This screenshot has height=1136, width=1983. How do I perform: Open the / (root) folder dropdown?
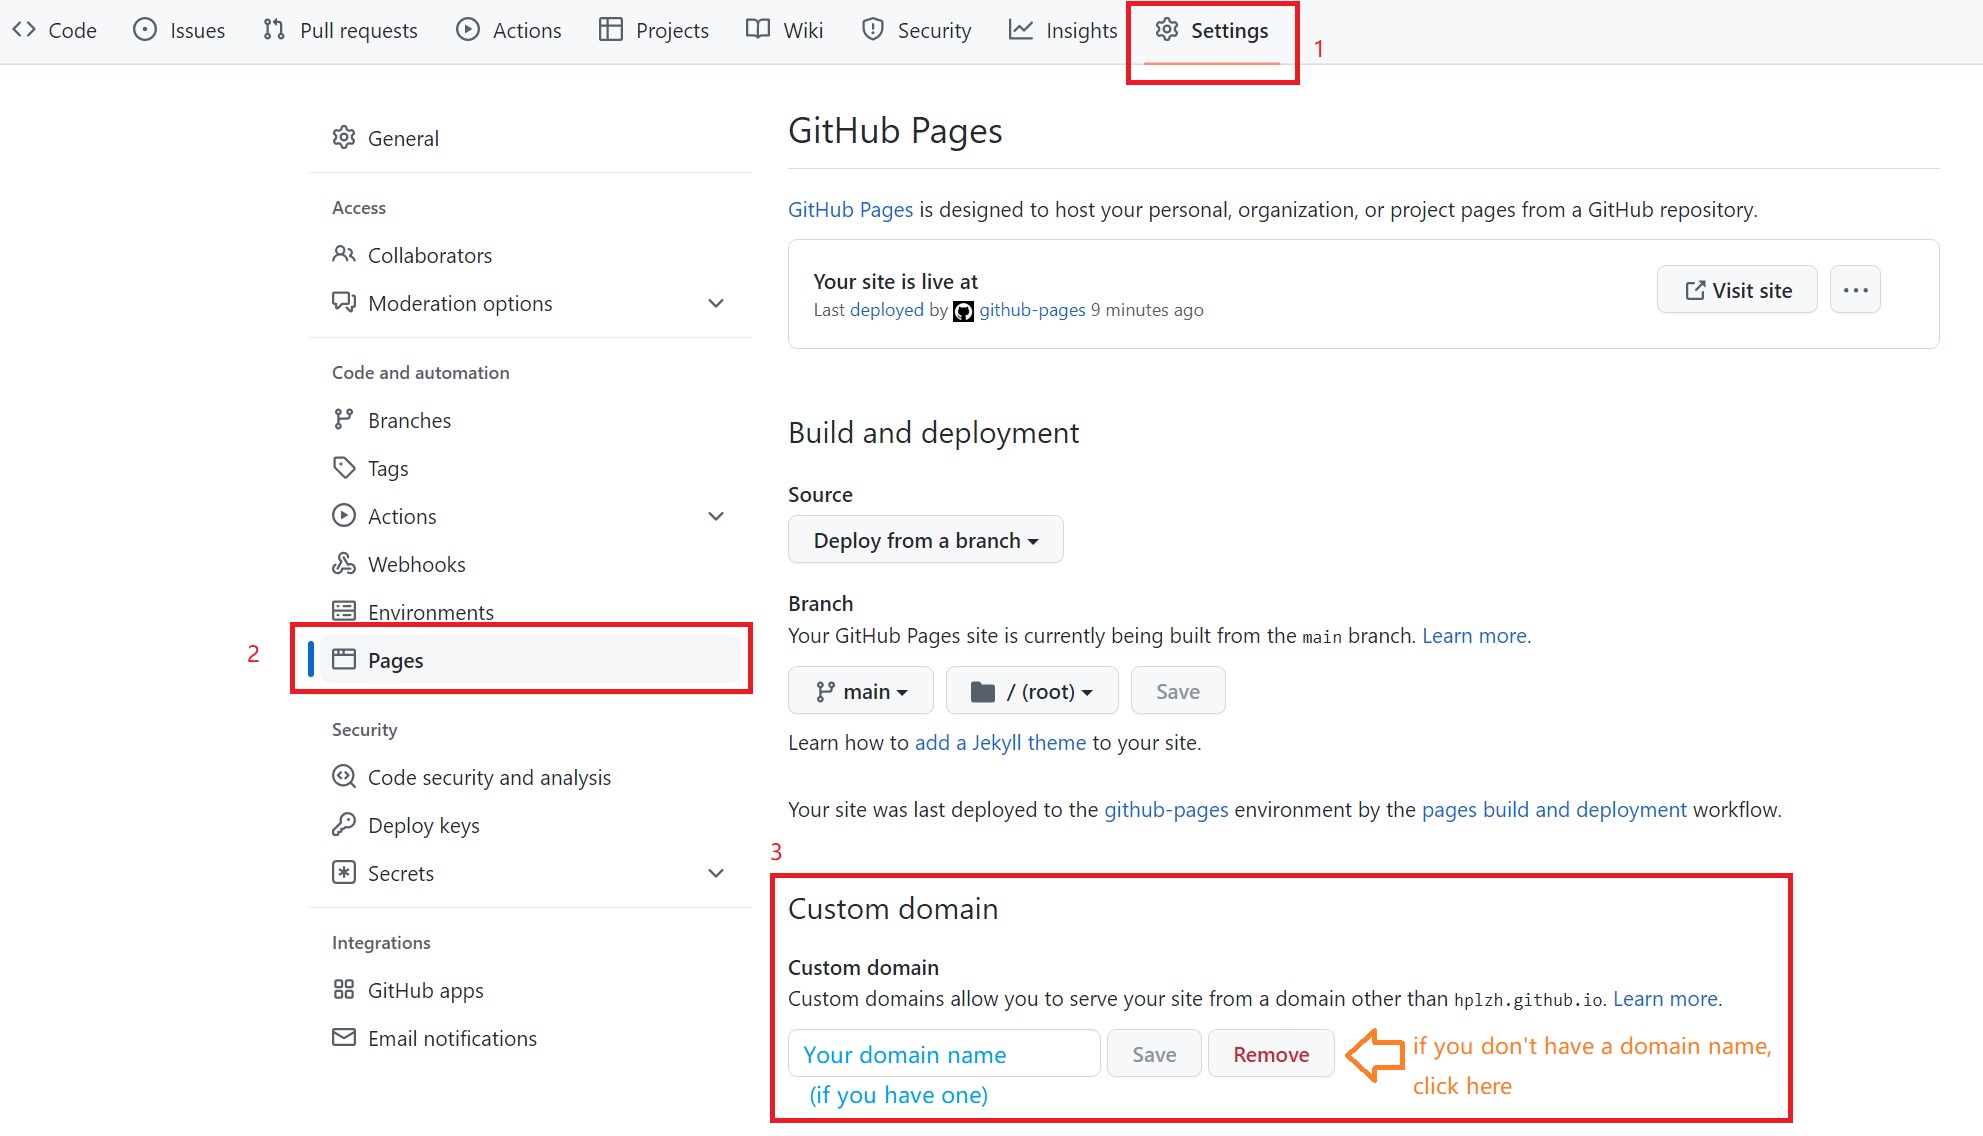click(x=1032, y=691)
